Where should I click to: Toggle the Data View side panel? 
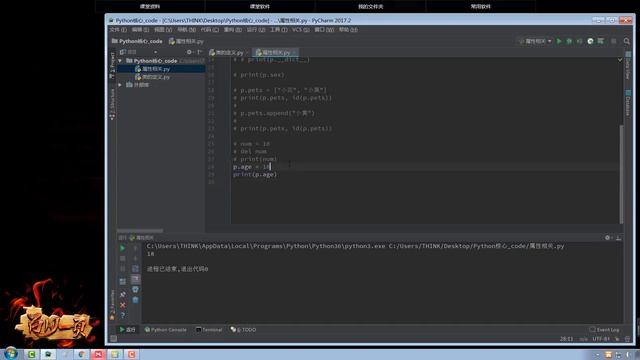[628, 66]
